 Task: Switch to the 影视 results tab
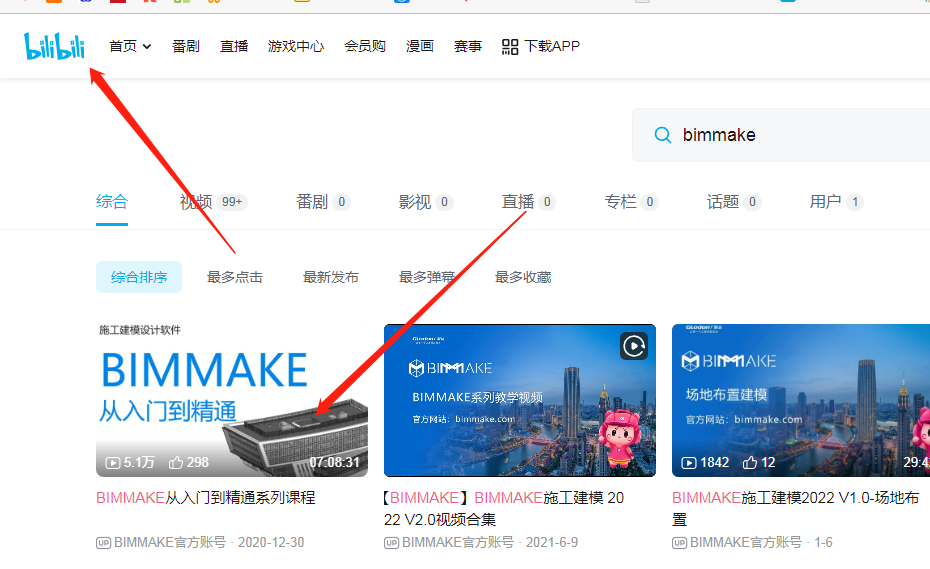(425, 202)
